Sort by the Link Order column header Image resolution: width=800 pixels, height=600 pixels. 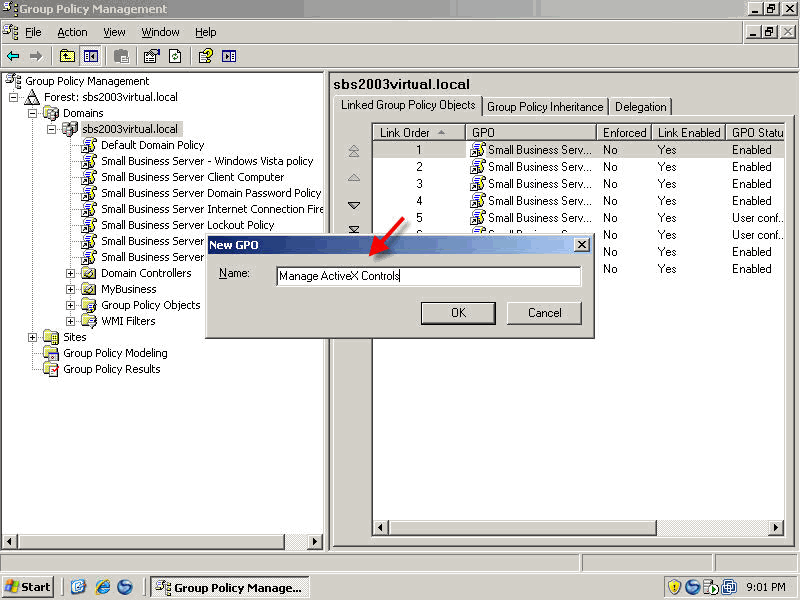(x=418, y=133)
